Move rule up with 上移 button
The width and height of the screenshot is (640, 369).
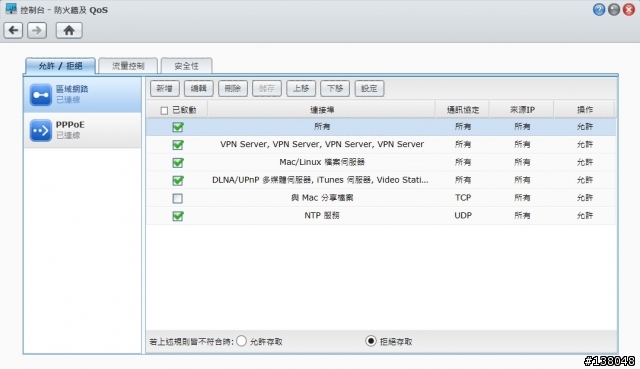click(301, 89)
